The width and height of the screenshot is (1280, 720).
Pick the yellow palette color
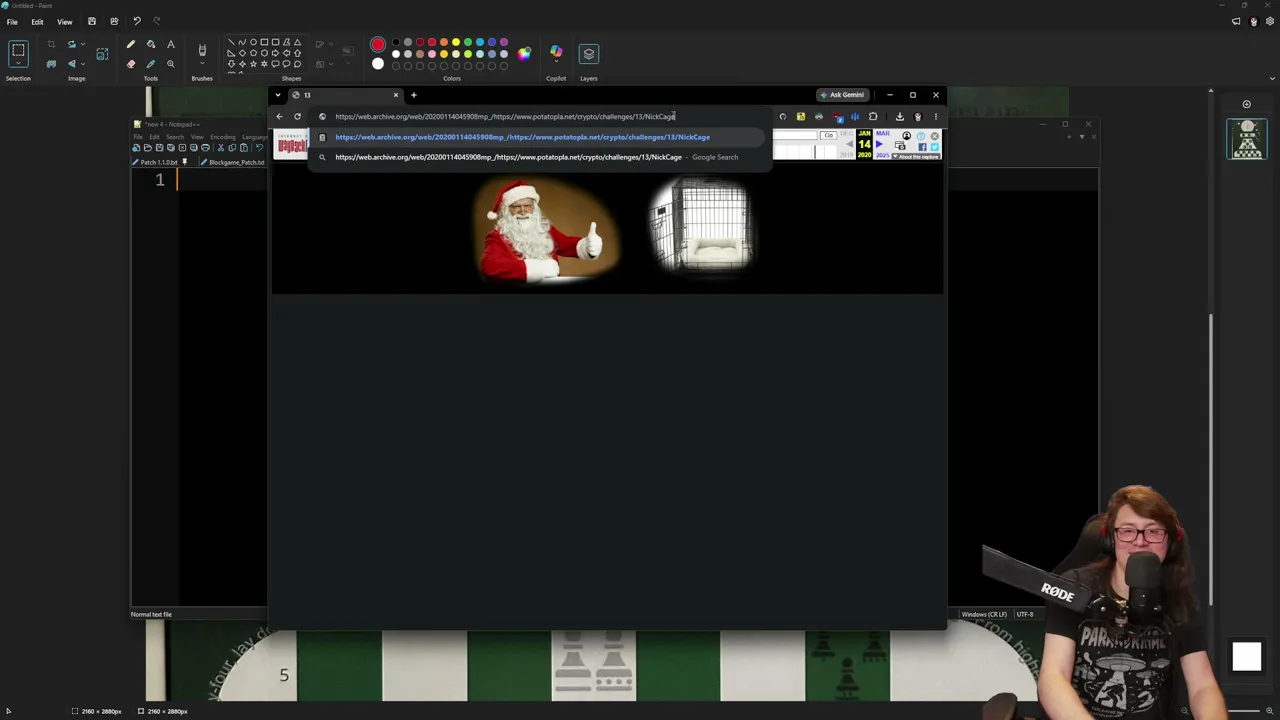coord(456,42)
